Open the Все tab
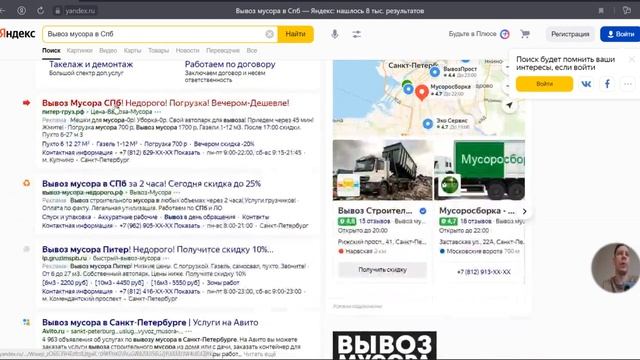 tap(251, 51)
